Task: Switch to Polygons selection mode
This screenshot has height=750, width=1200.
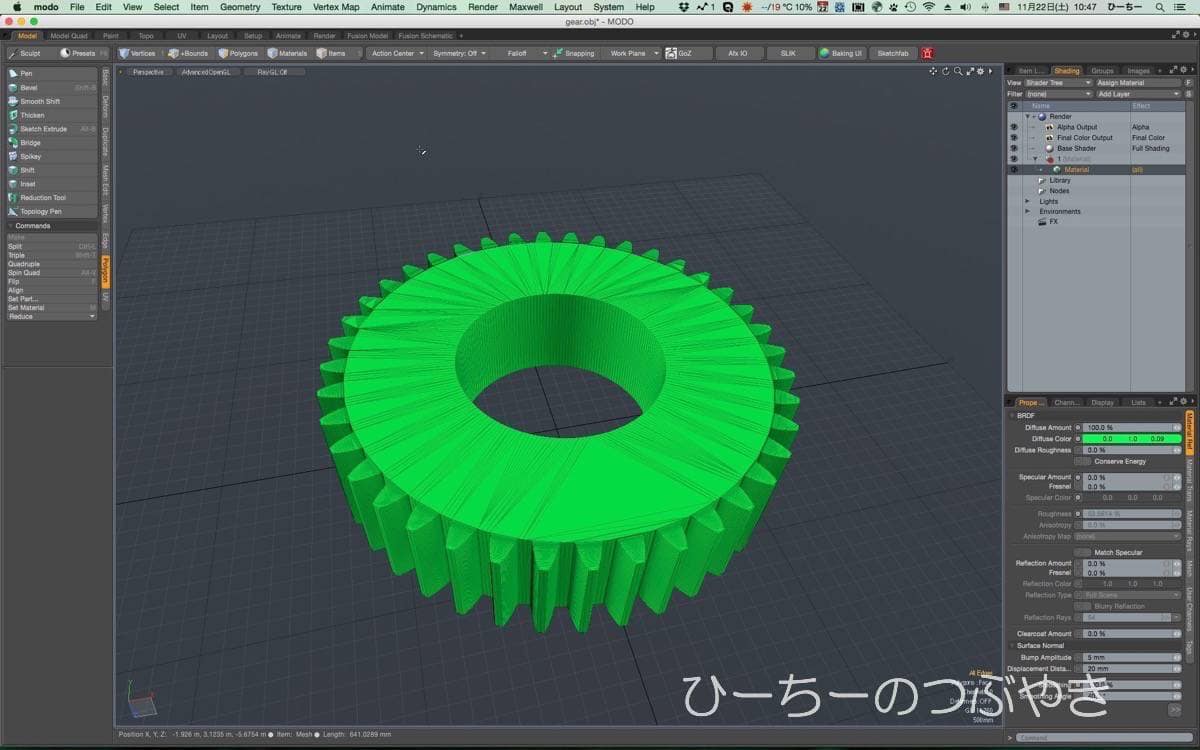Action: tap(238, 53)
